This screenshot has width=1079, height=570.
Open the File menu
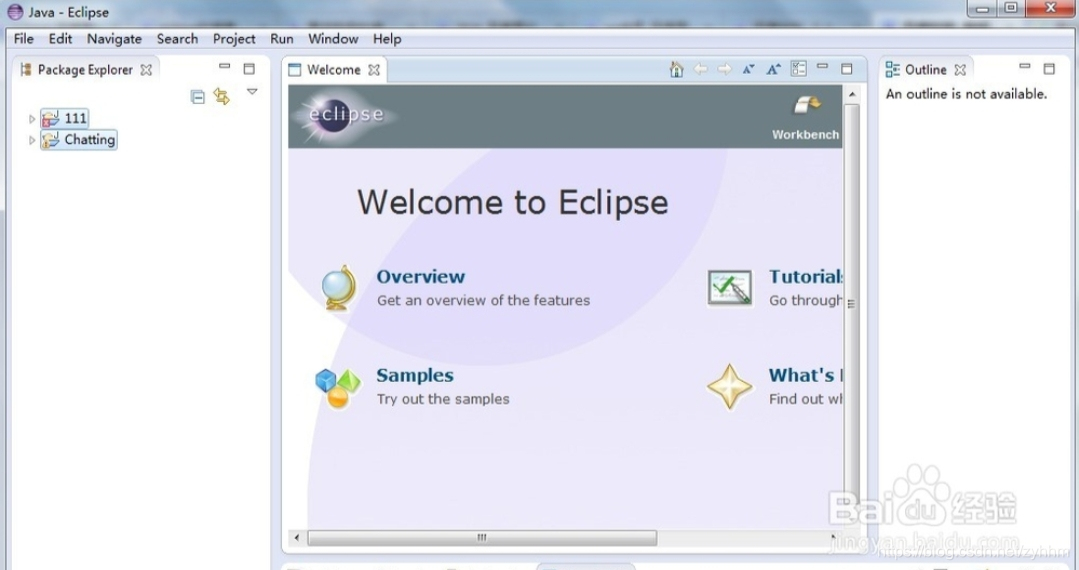(x=23, y=39)
